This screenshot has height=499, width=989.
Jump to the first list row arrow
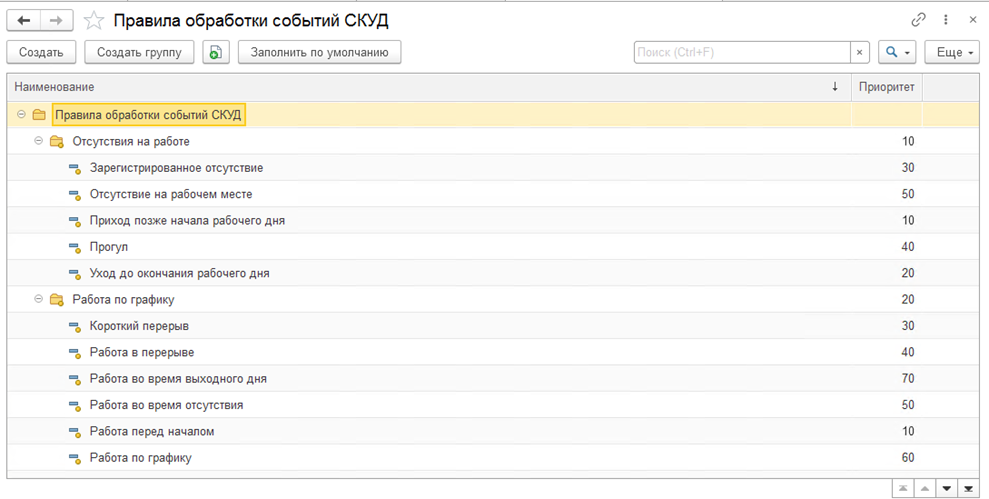902,488
